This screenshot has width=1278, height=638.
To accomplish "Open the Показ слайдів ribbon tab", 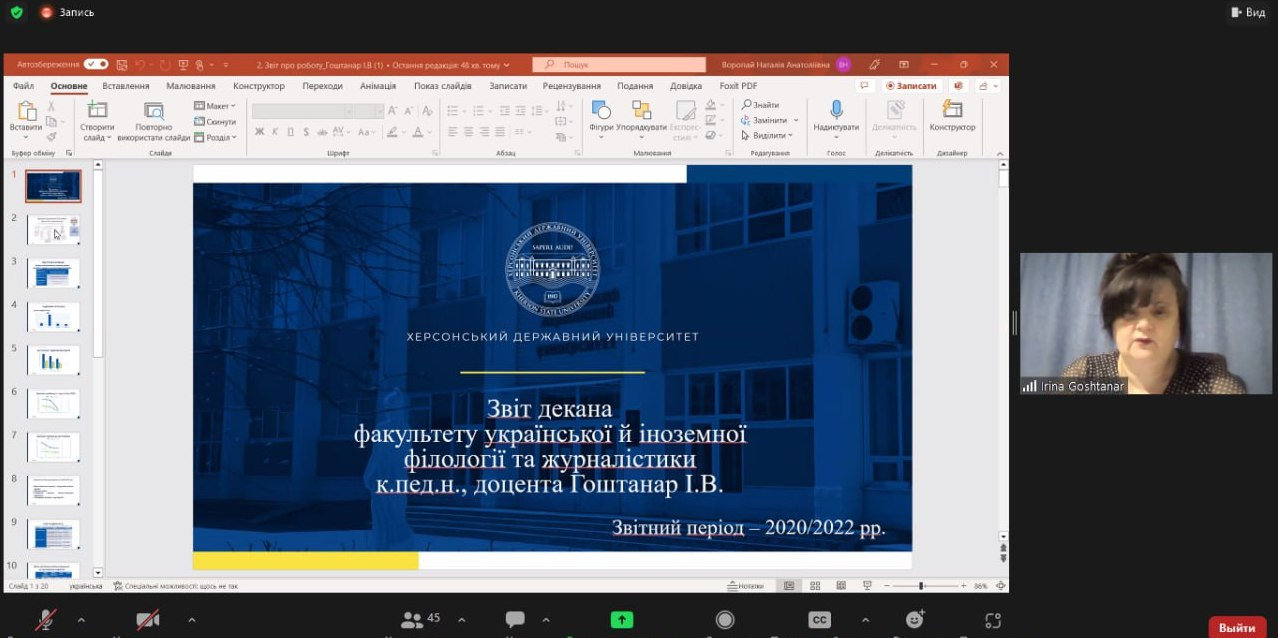I will (x=443, y=86).
